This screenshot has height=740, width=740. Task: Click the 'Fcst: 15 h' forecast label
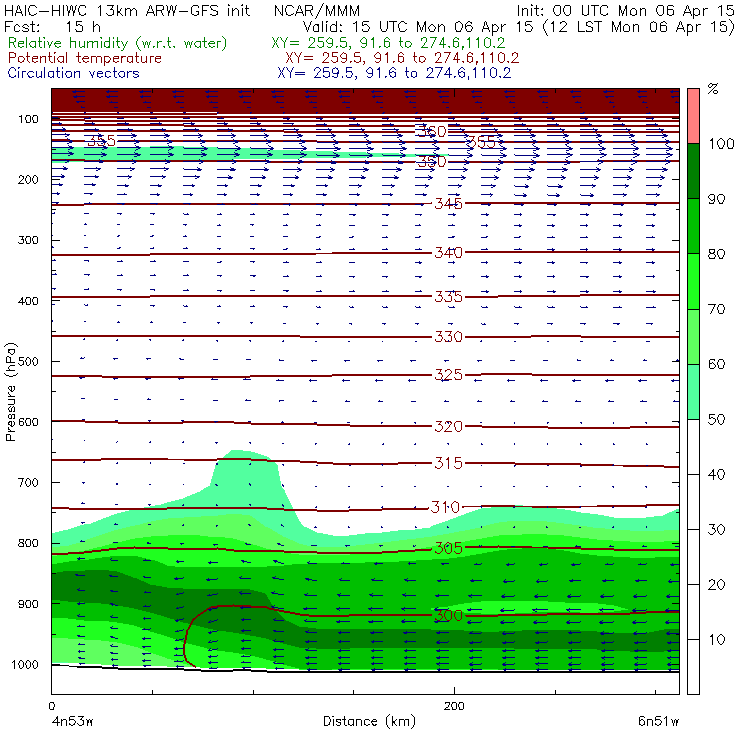click(x=52, y=27)
